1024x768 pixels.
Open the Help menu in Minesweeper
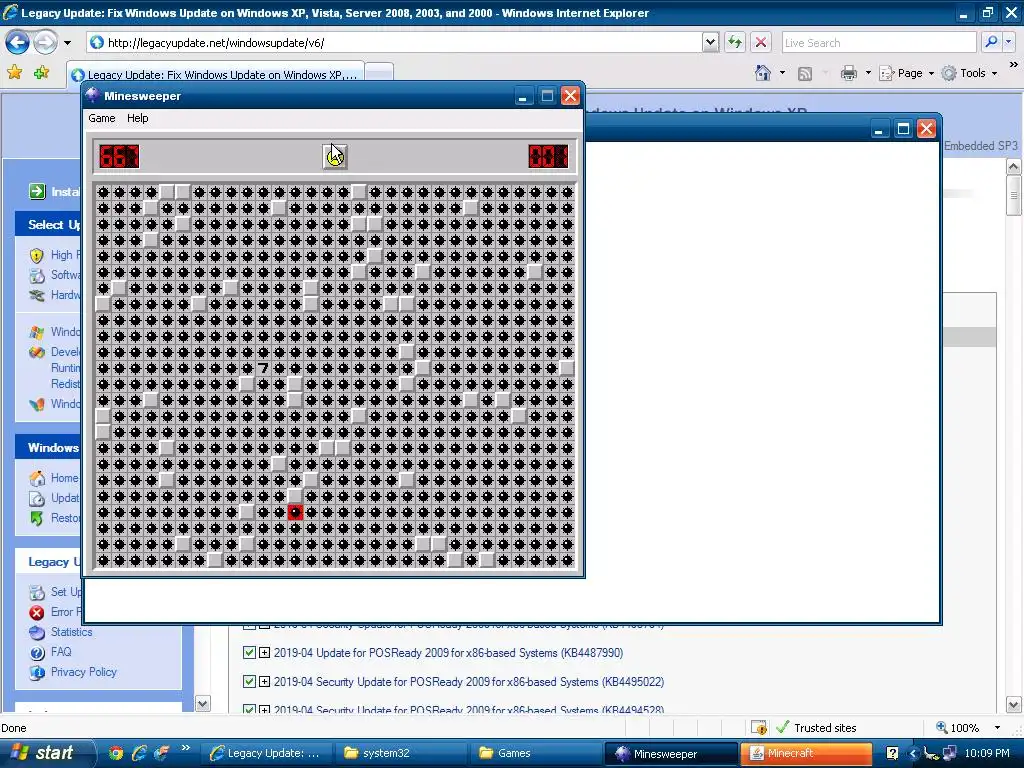[138, 118]
